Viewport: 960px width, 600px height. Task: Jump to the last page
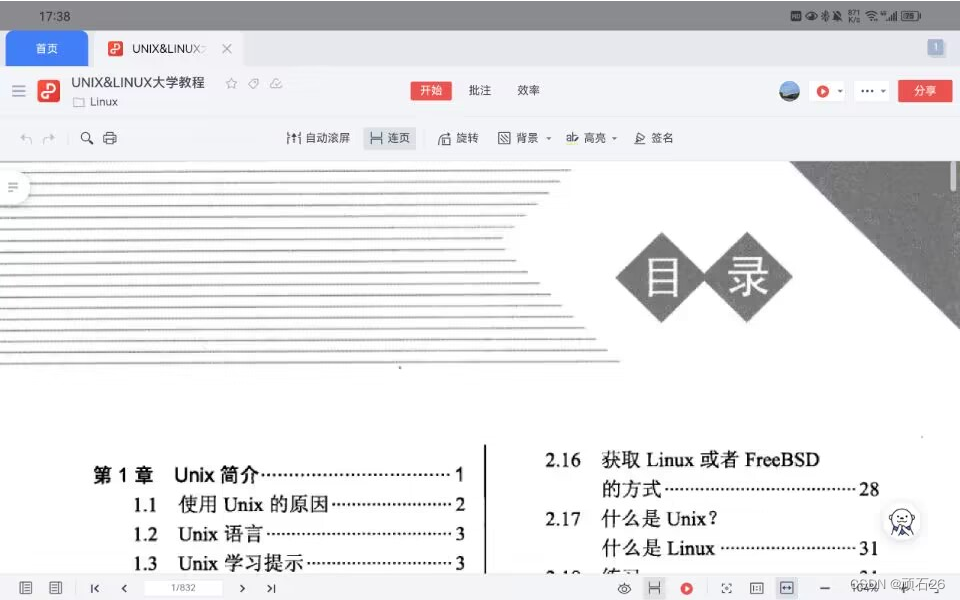271,588
